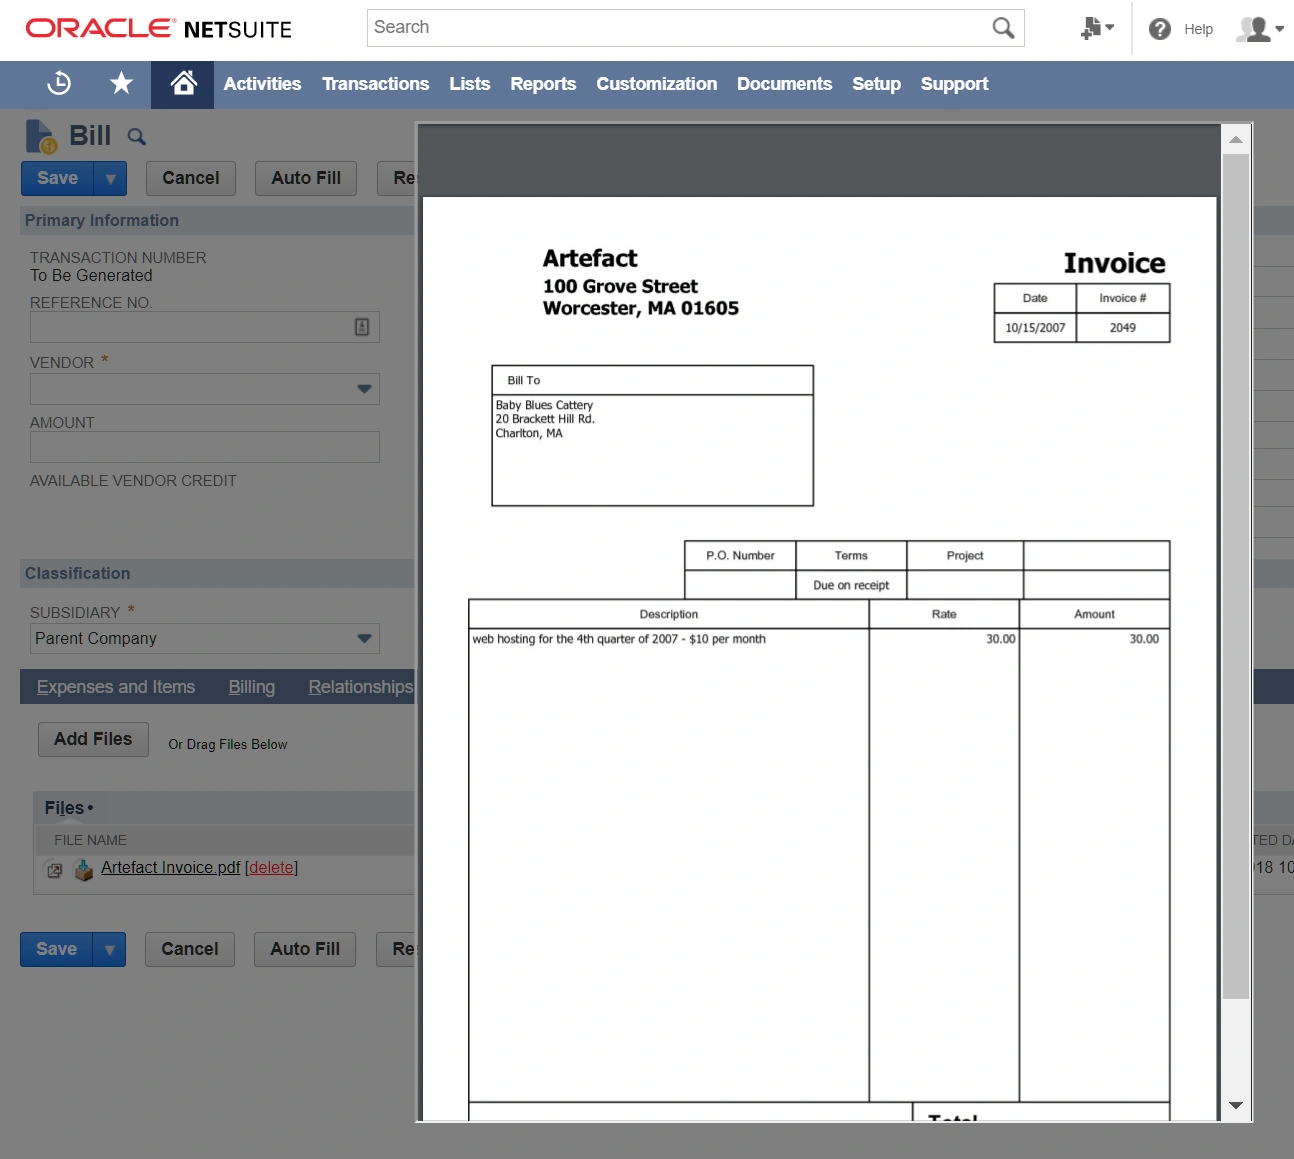This screenshot has width=1294, height=1159.
Task: Open the Create New icon in header
Action: [1096, 29]
